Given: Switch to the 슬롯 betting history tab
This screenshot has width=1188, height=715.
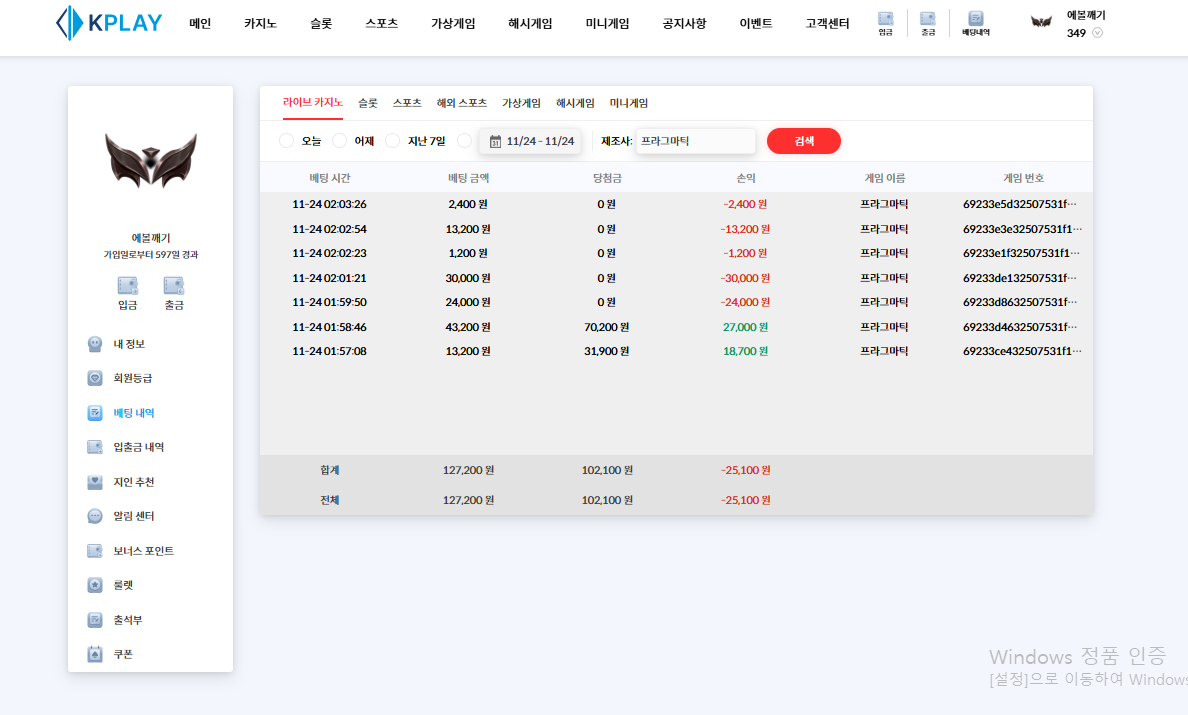Looking at the screenshot, I should coord(368,103).
